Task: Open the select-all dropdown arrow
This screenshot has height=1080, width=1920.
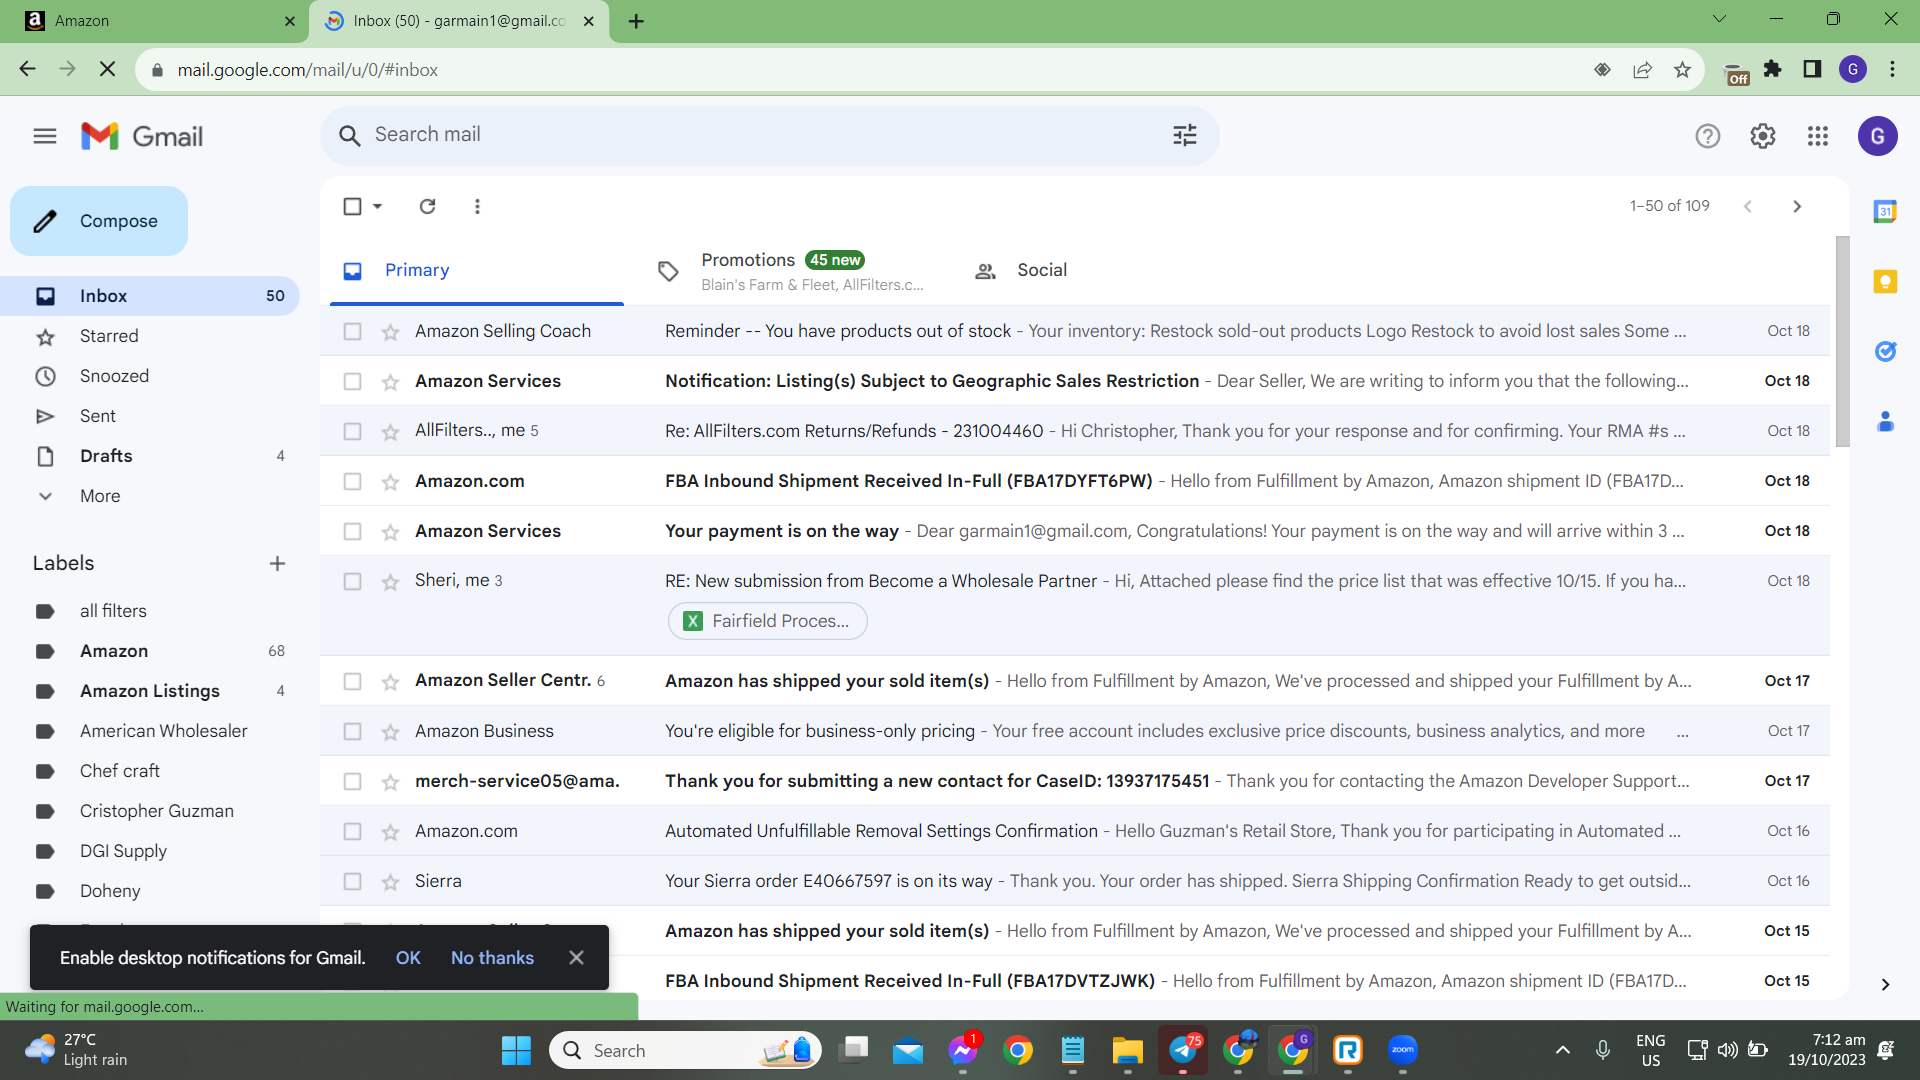Action: click(x=377, y=207)
